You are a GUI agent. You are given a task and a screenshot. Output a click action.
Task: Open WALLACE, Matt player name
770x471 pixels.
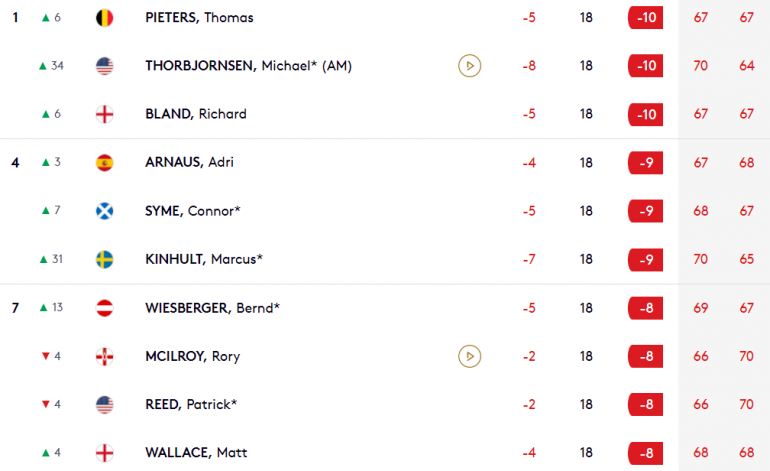click(196, 452)
